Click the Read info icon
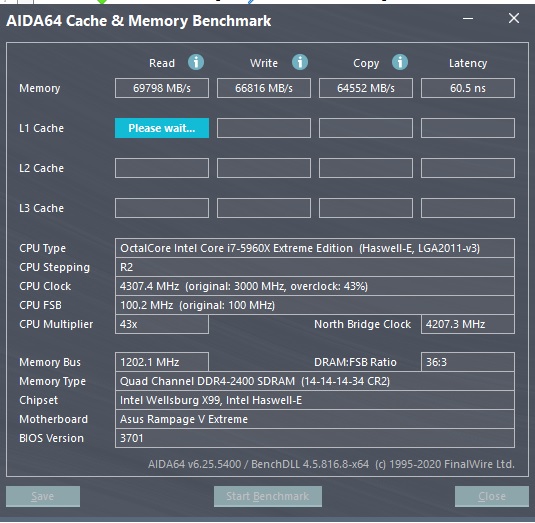535x523 pixels. (x=196, y=62)
